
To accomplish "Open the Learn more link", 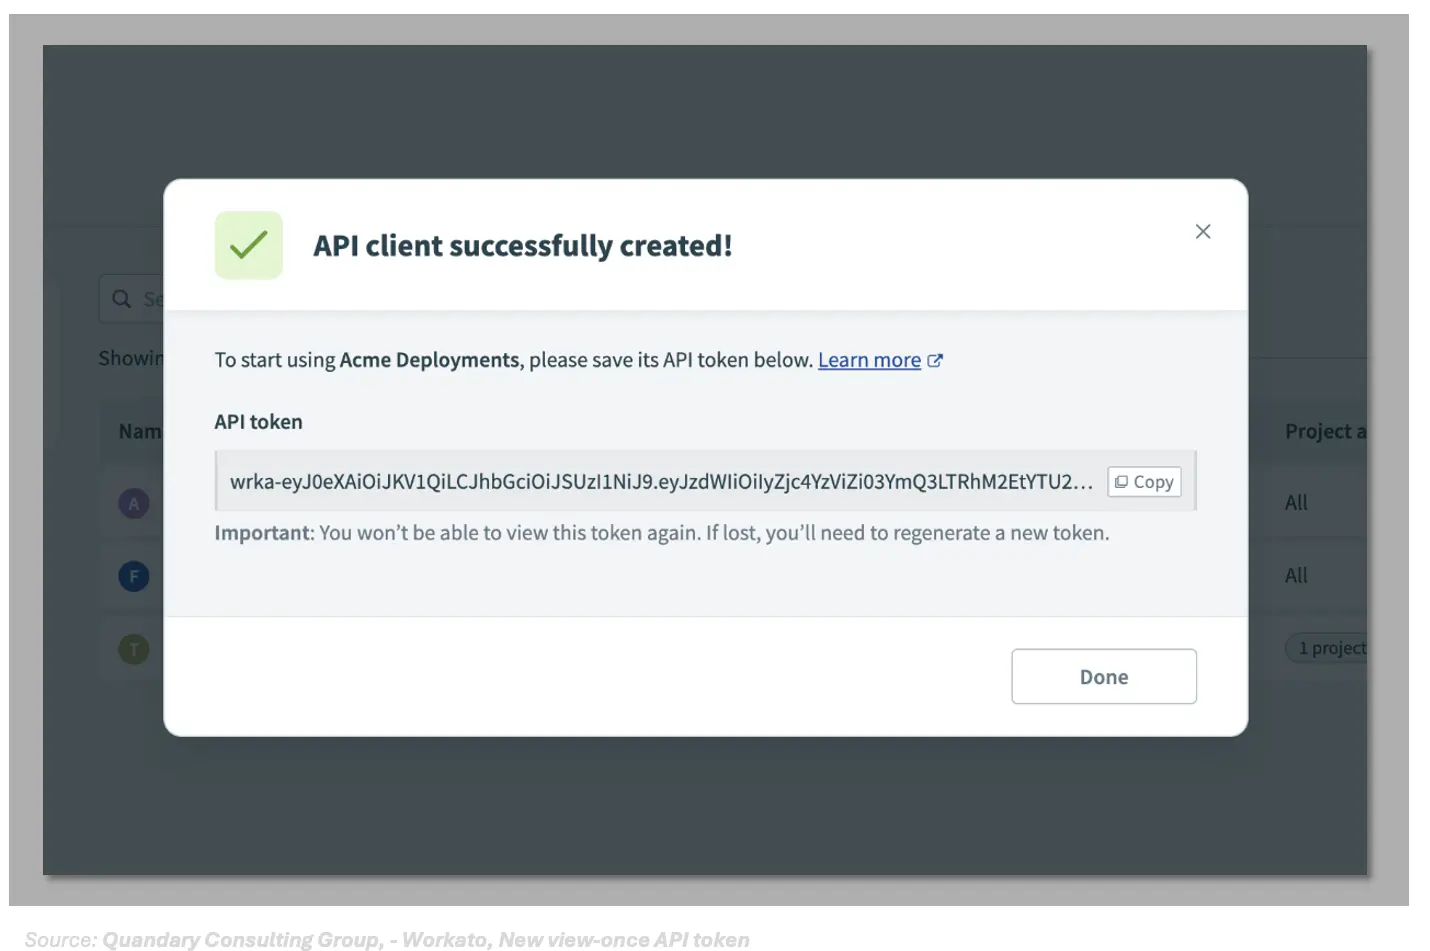I will pyautogui.click(x=869, y=360).
